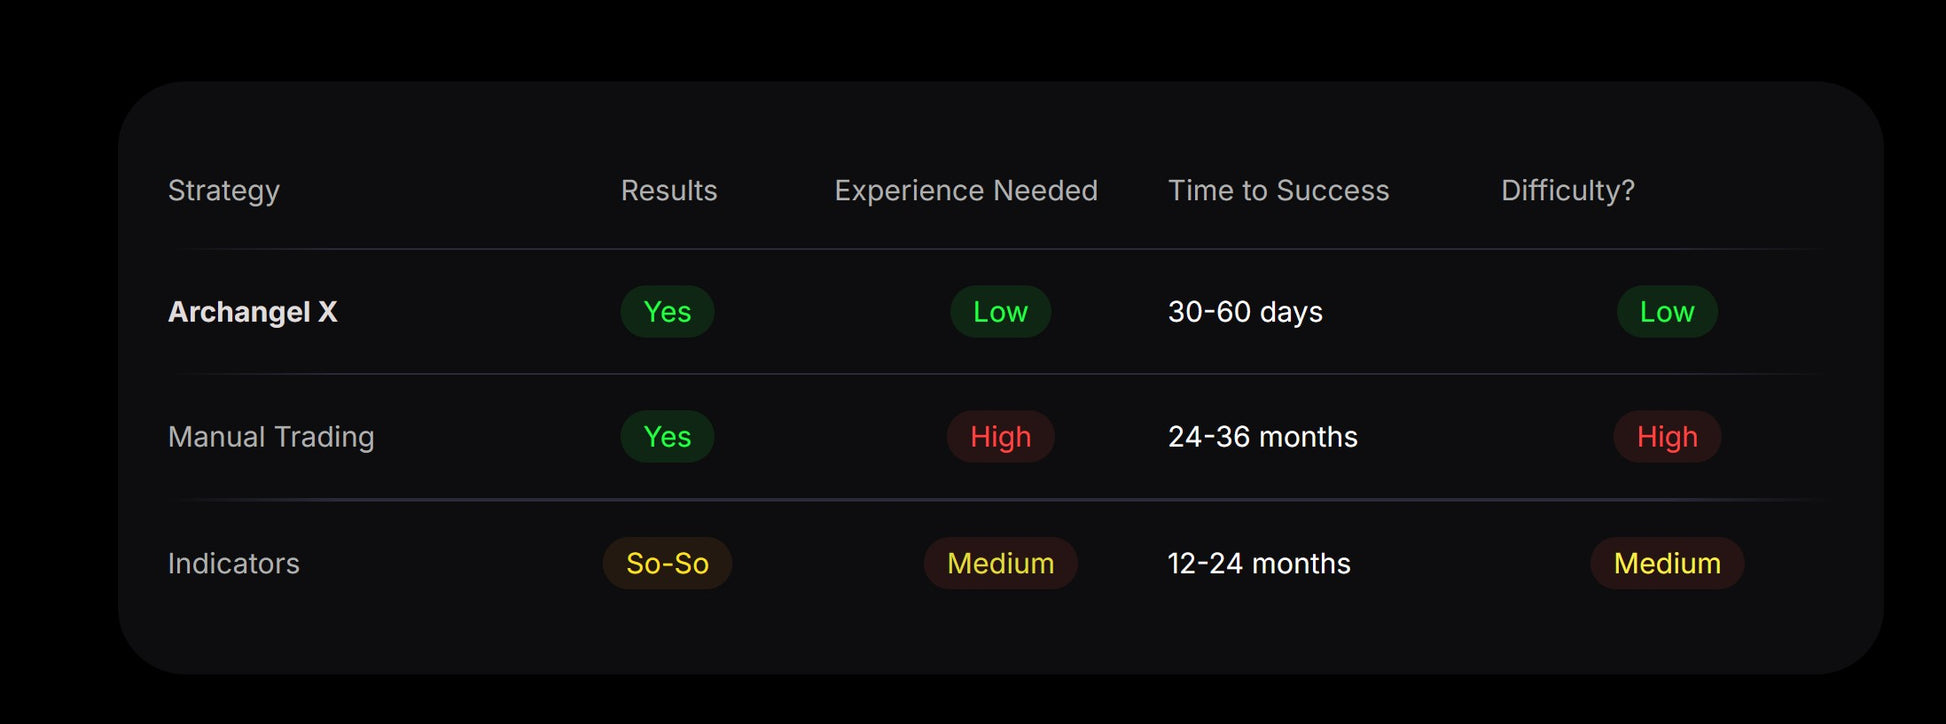Select the Experience Needed column header
The height and width of the screenshot is (724, 1946).
(x=965, y=190)
